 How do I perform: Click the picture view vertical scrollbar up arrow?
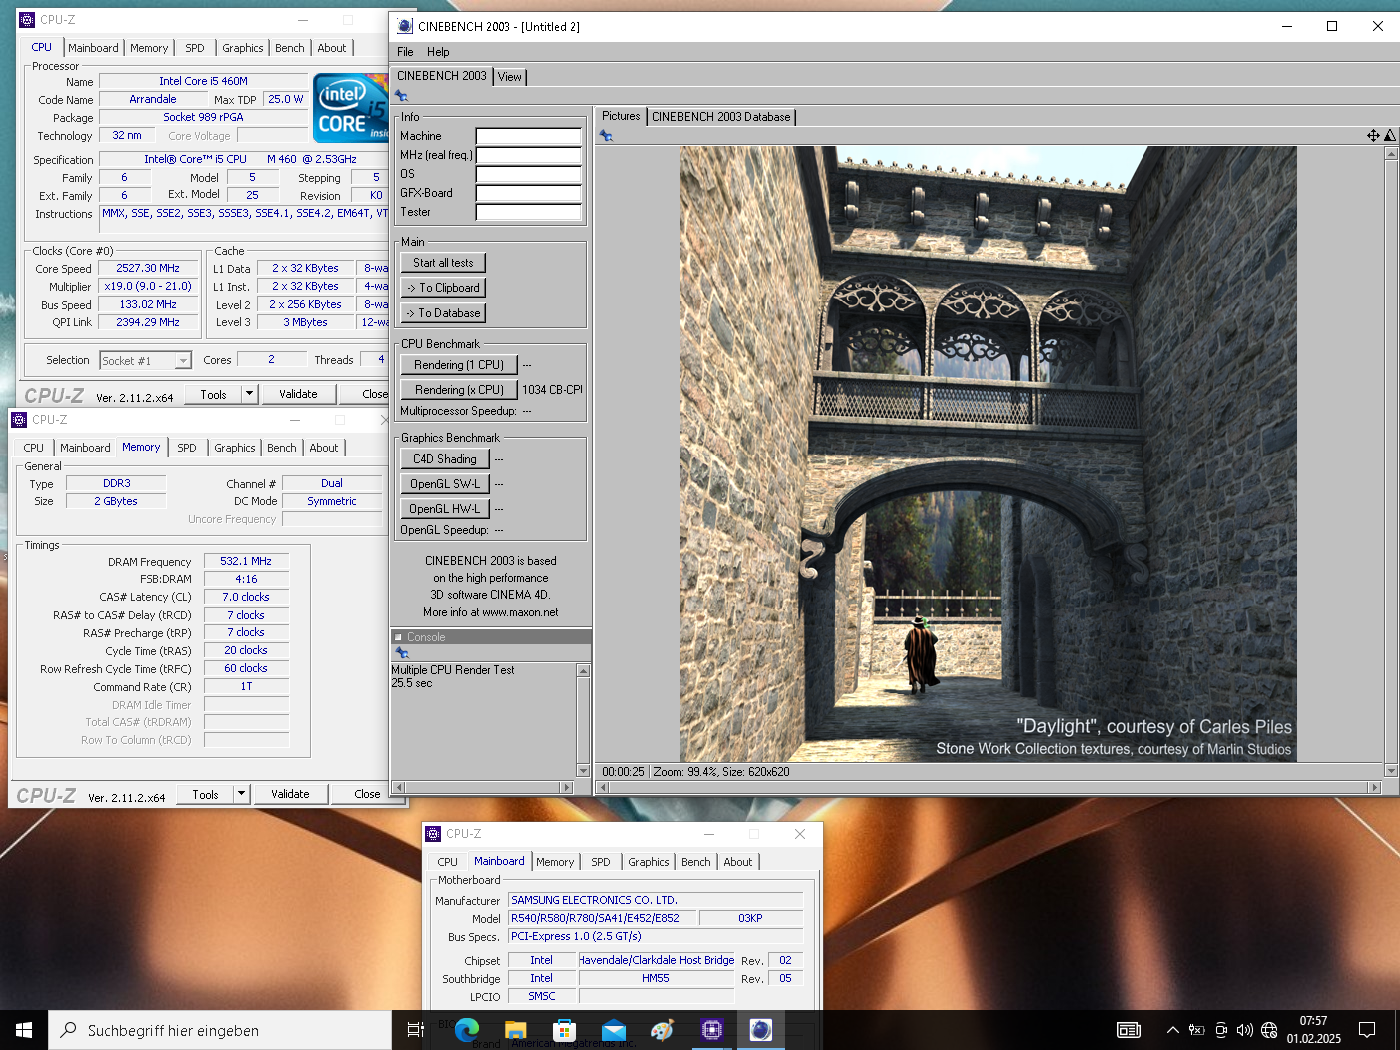point(1391,153)
